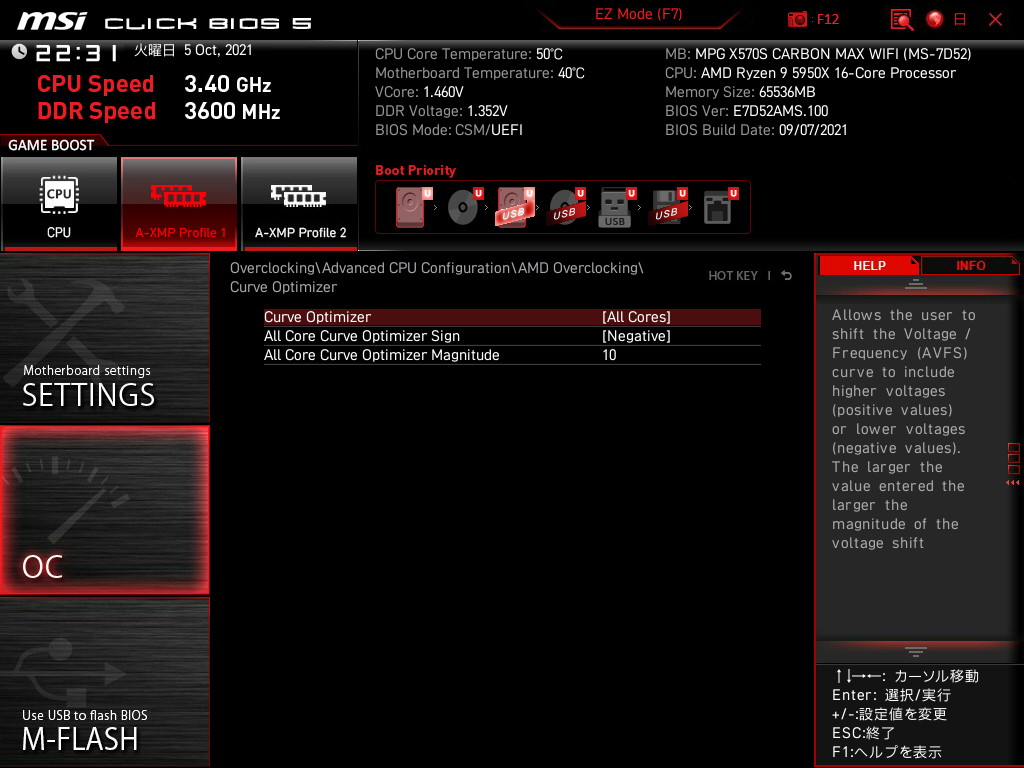Collapse help panel using top grip handle
1024x768 pixels.
916,284
